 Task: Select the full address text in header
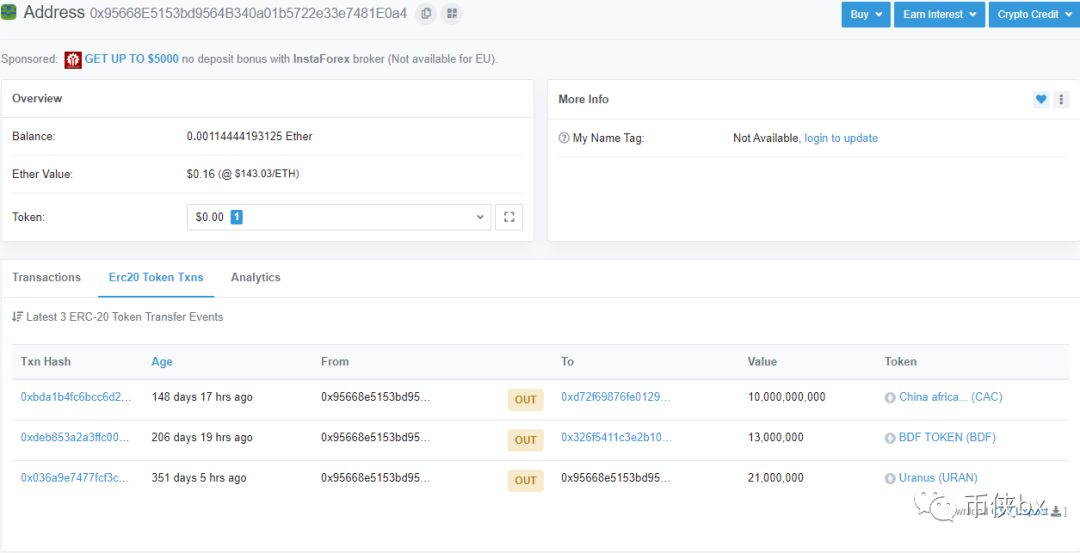(249, 14)
